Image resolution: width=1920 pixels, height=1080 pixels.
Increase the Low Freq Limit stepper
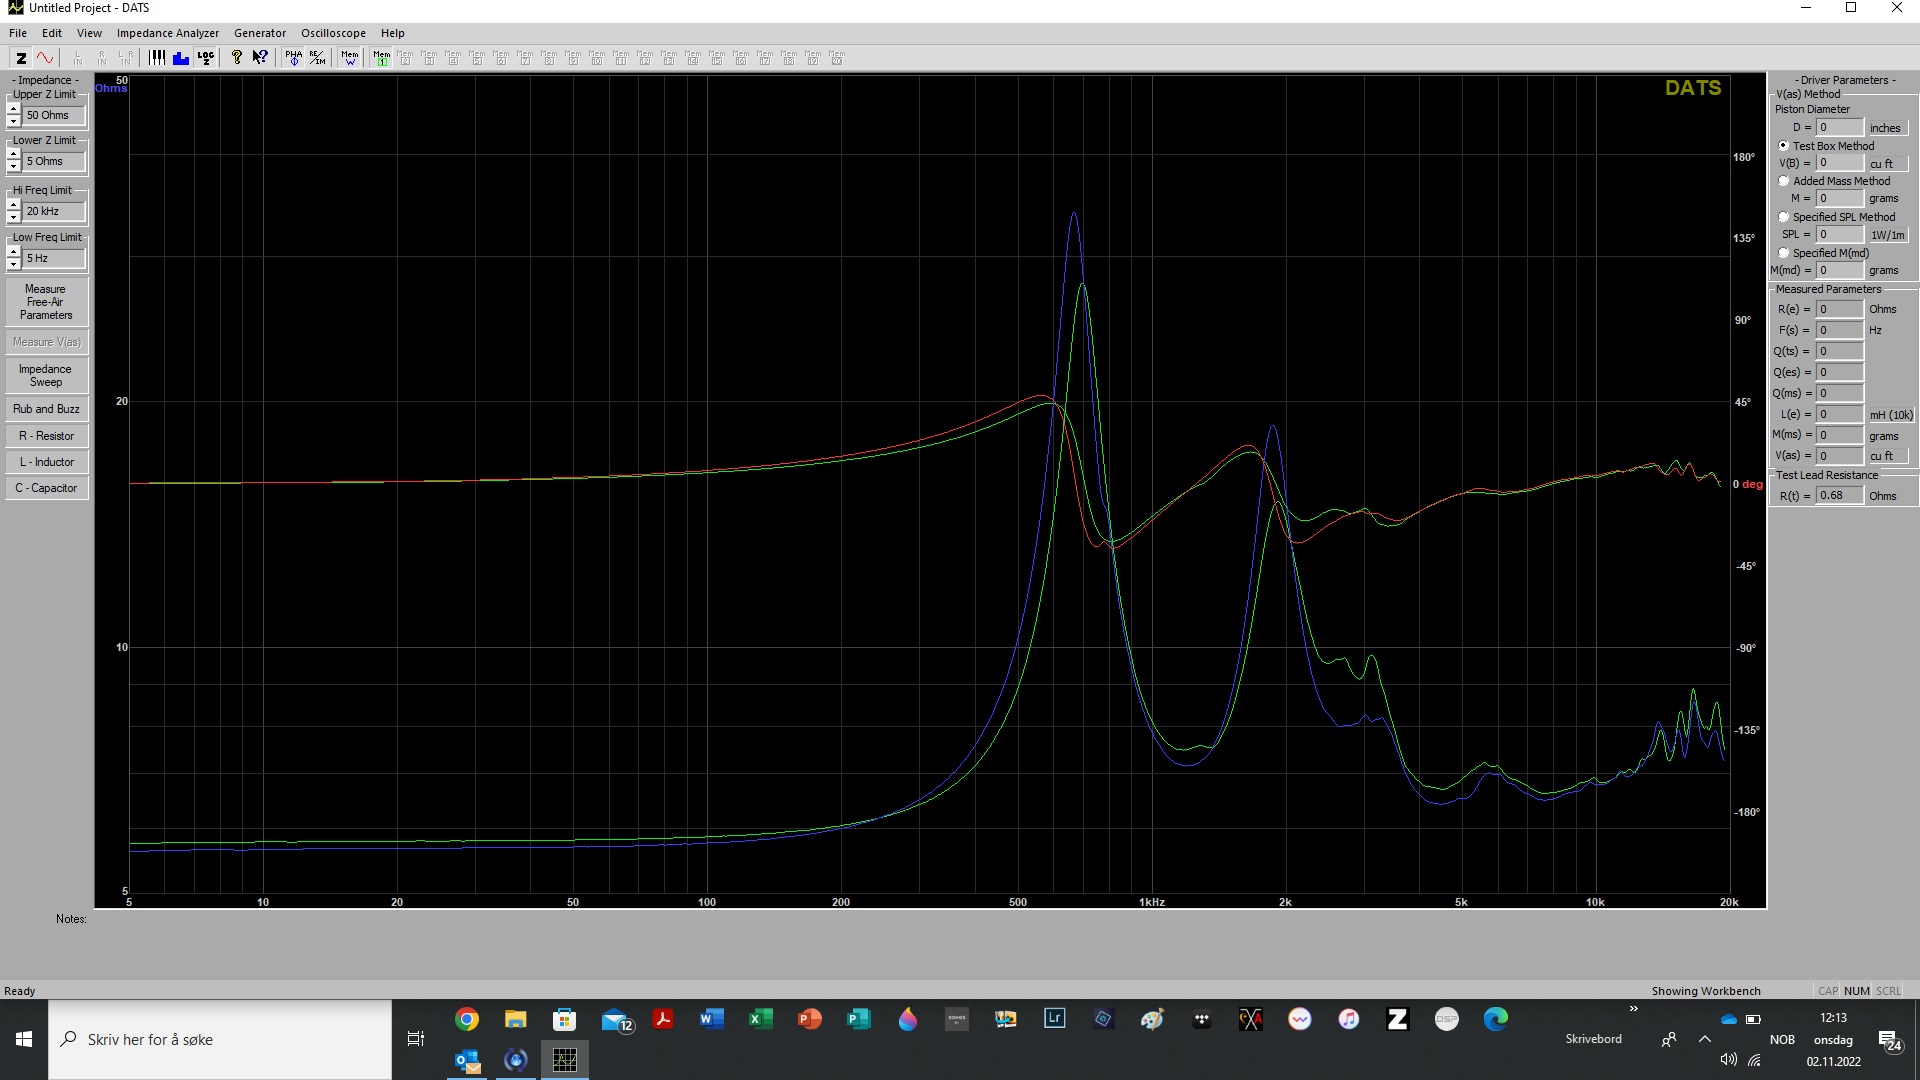pos(13,252)
